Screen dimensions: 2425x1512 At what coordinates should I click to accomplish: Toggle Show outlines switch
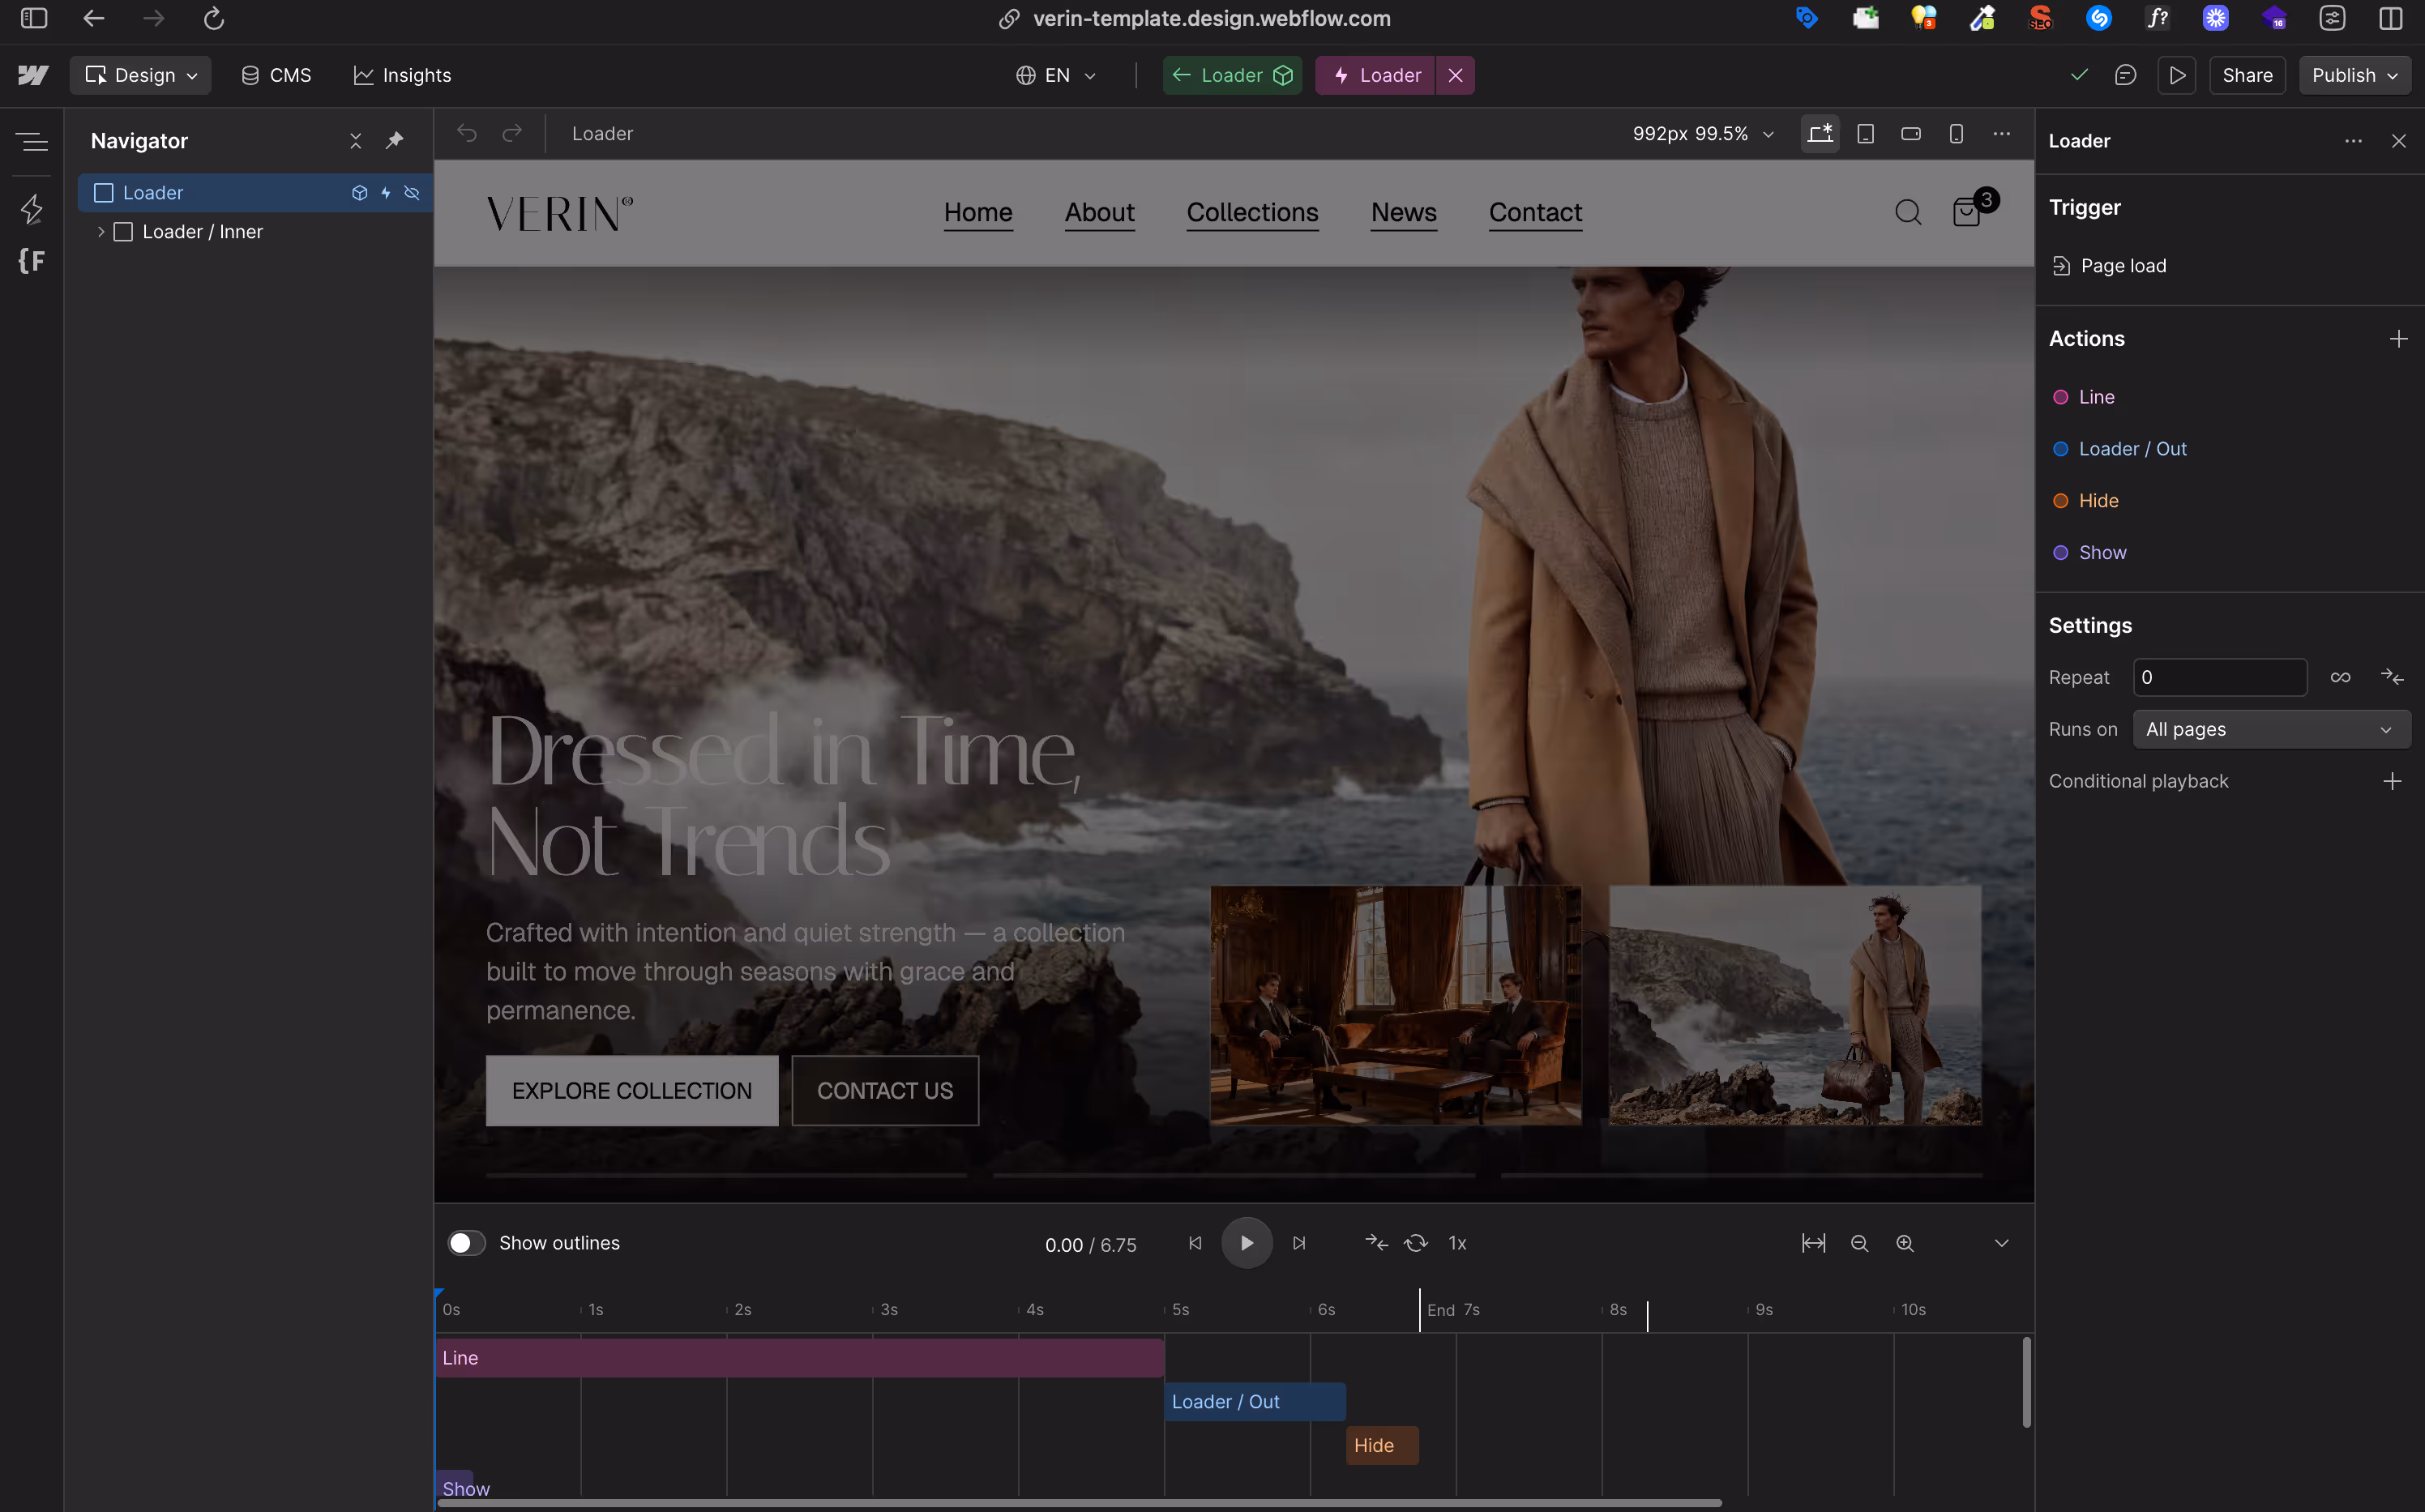pyautogui.click(x=467, y=1243)
